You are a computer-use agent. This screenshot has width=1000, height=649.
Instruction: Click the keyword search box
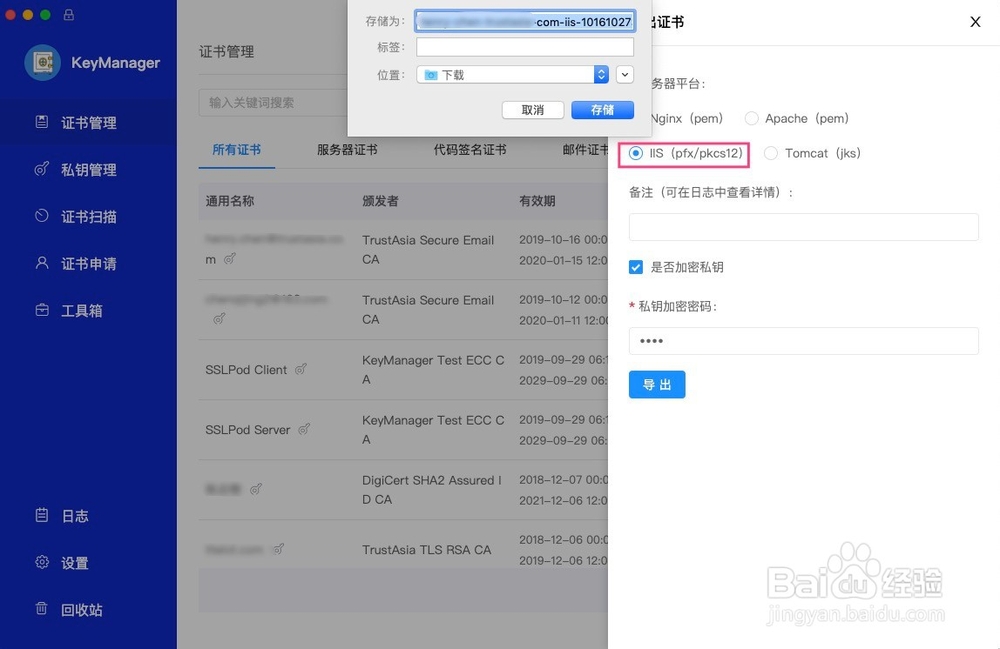click(274, 103)
